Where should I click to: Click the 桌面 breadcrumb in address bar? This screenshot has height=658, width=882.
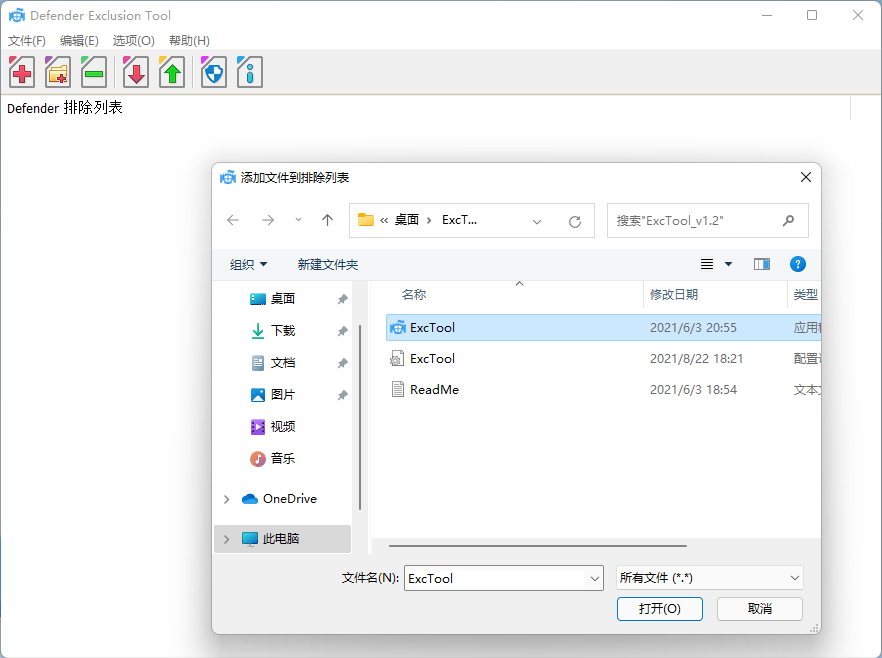(x=407, y=220)
